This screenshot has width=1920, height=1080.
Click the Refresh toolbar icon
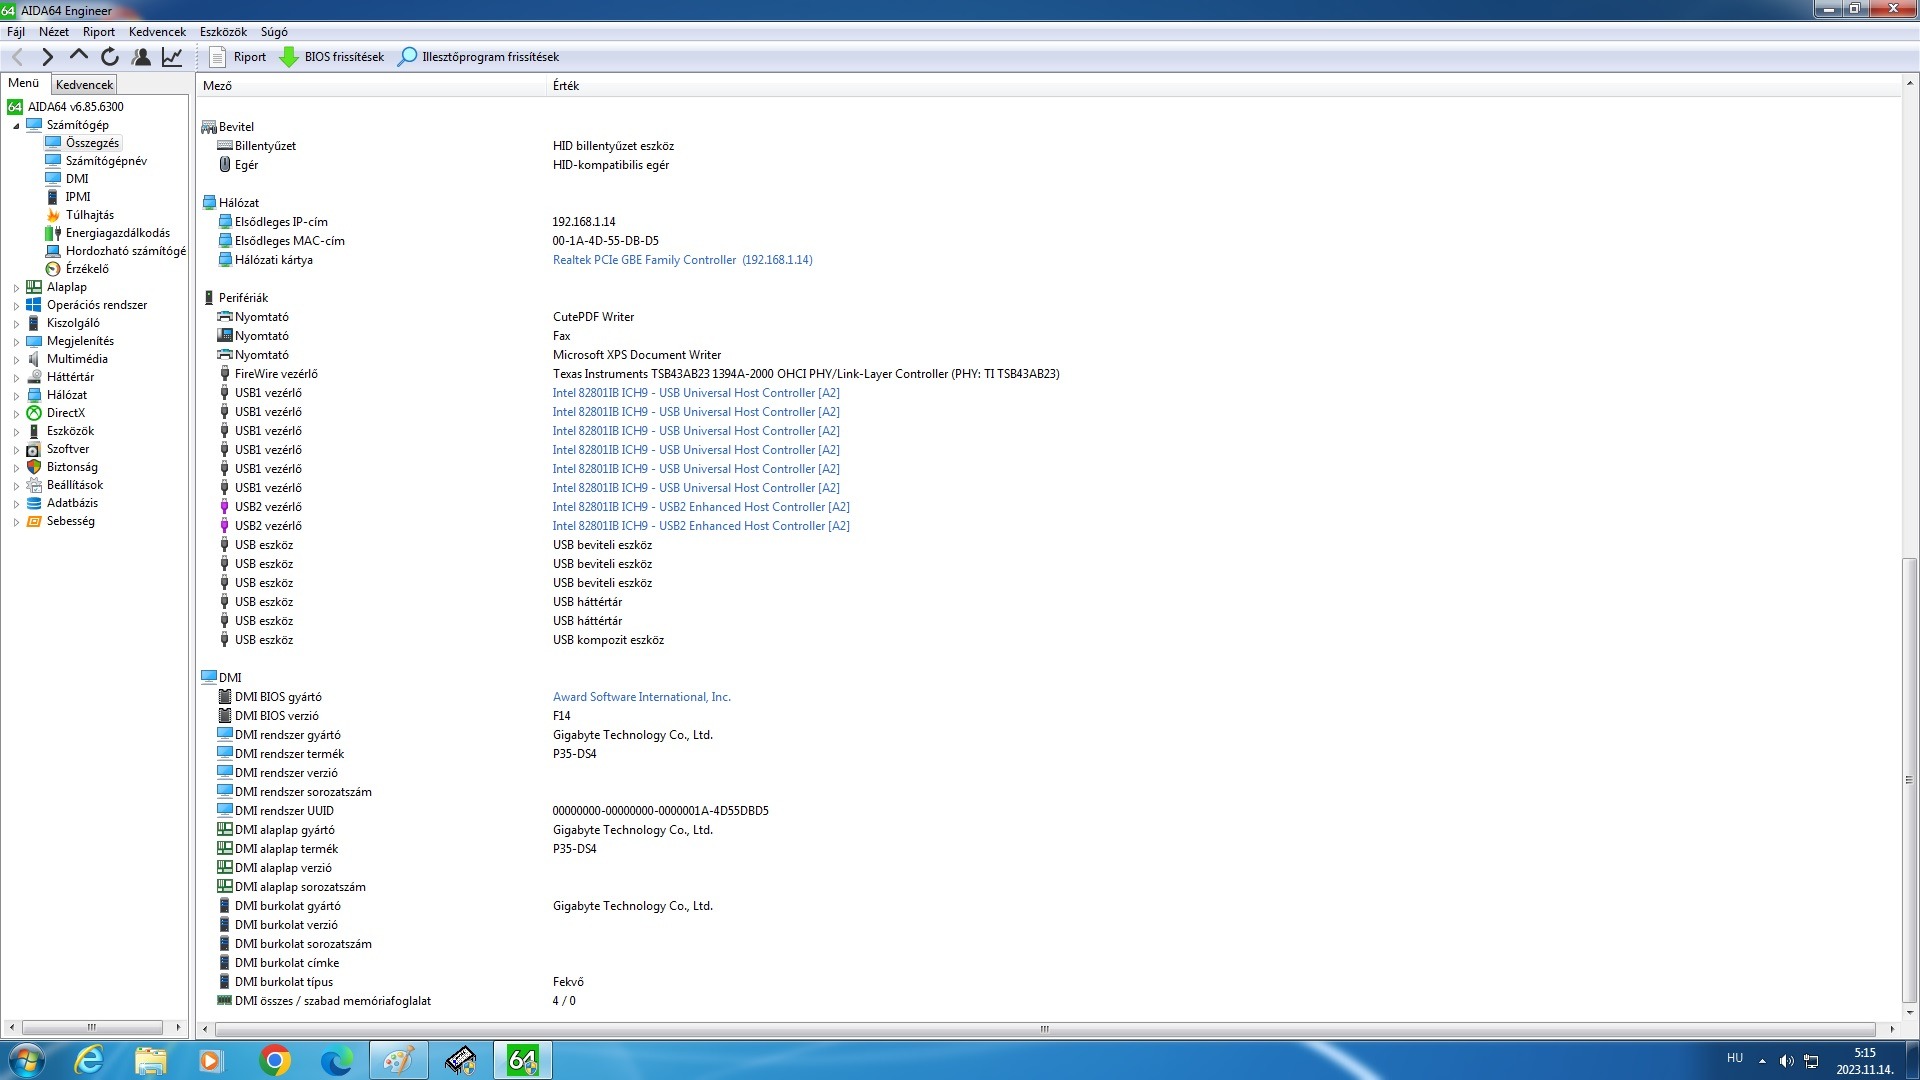(110, 57)
